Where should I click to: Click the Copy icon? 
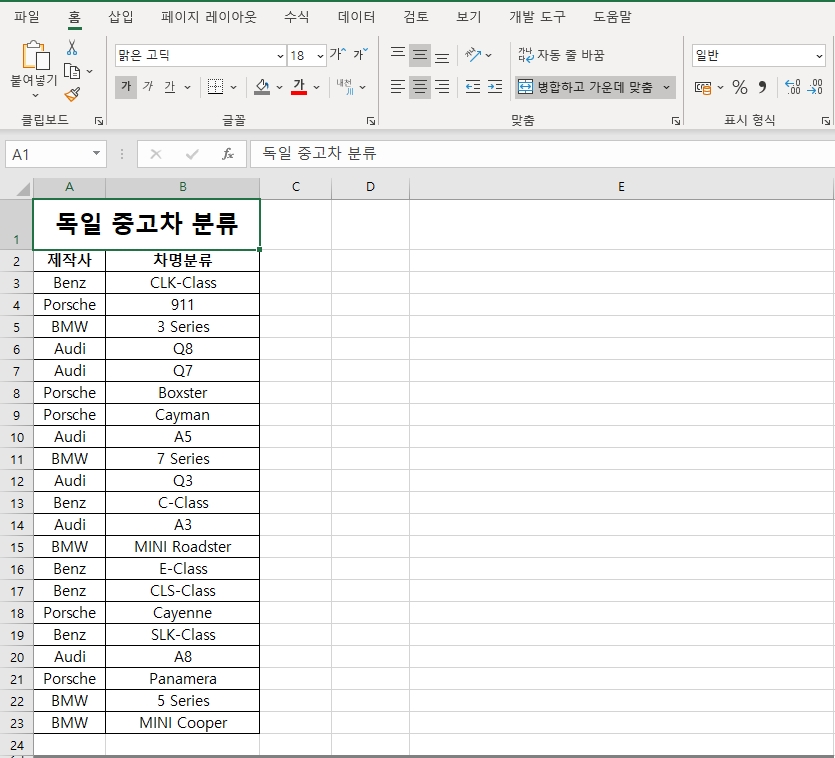[x=72, y=71]
